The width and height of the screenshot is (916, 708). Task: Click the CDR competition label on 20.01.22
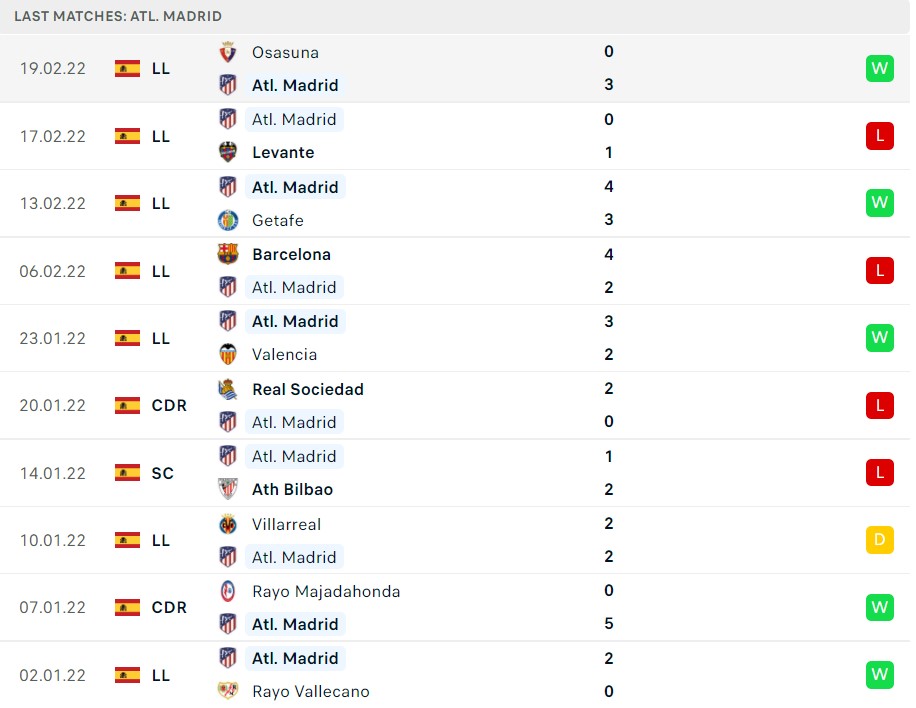(169, 405)
